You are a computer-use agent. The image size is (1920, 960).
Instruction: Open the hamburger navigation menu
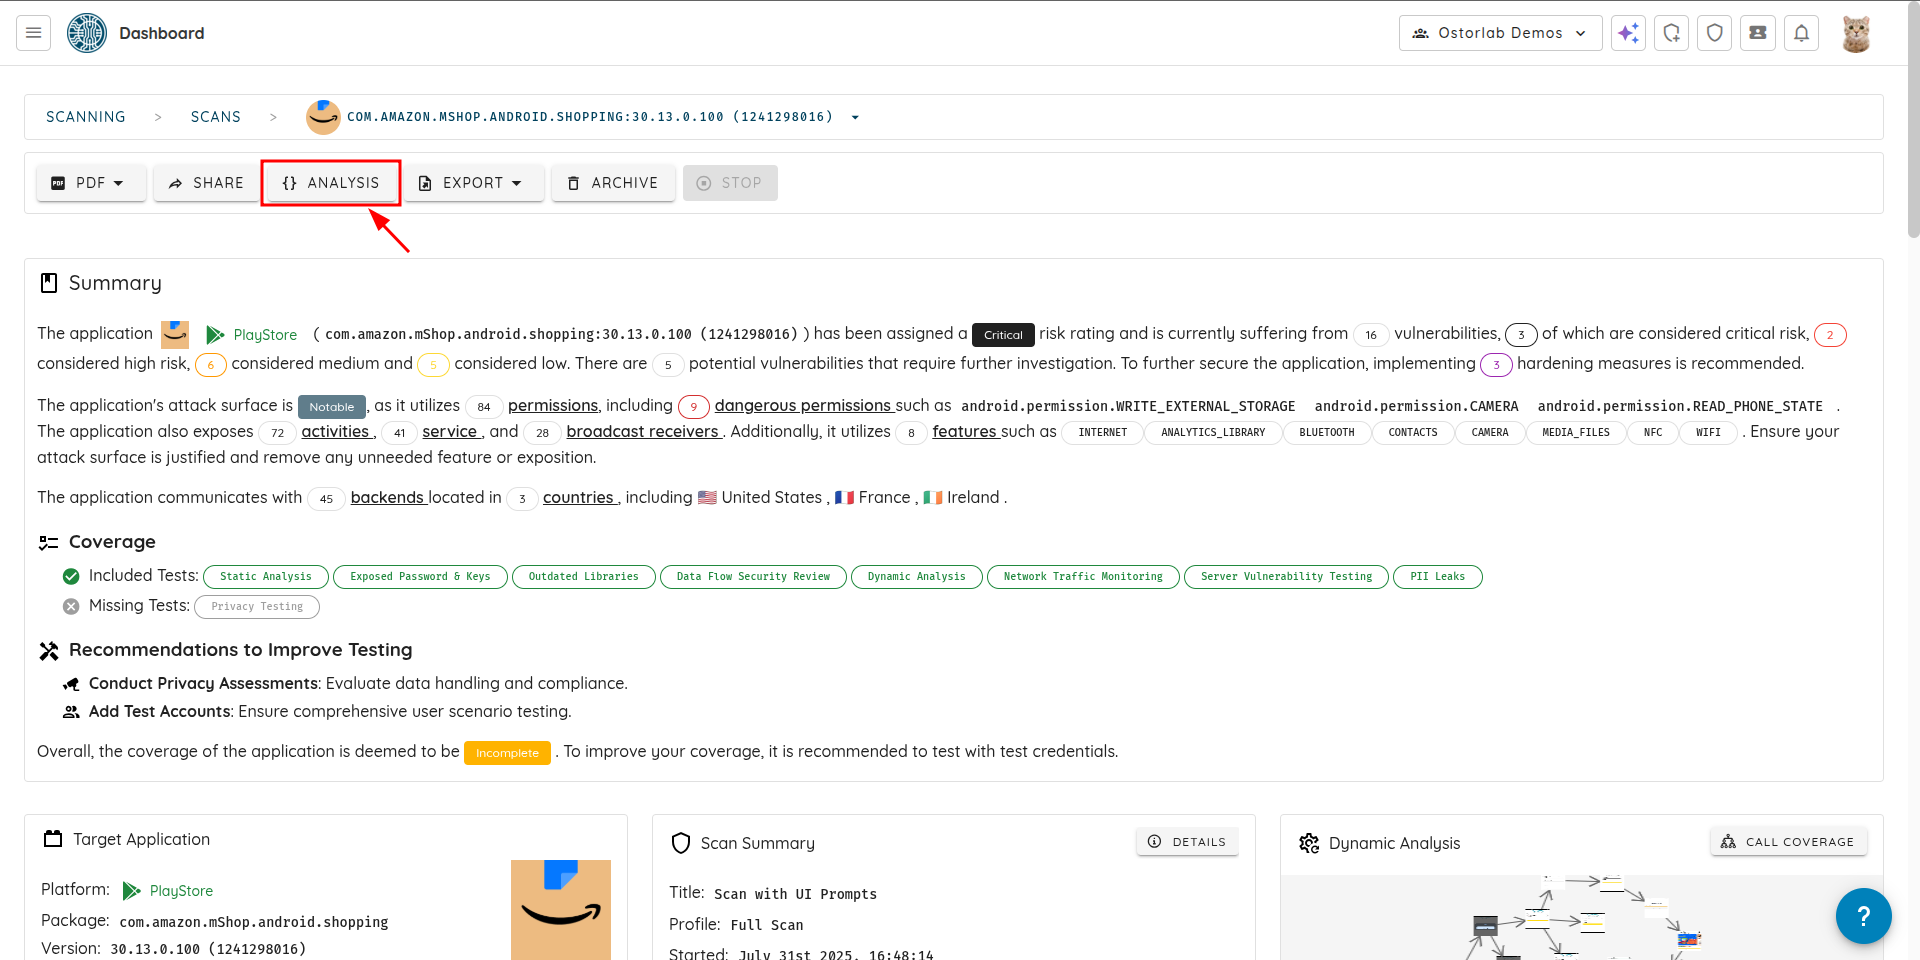point(33,33)
